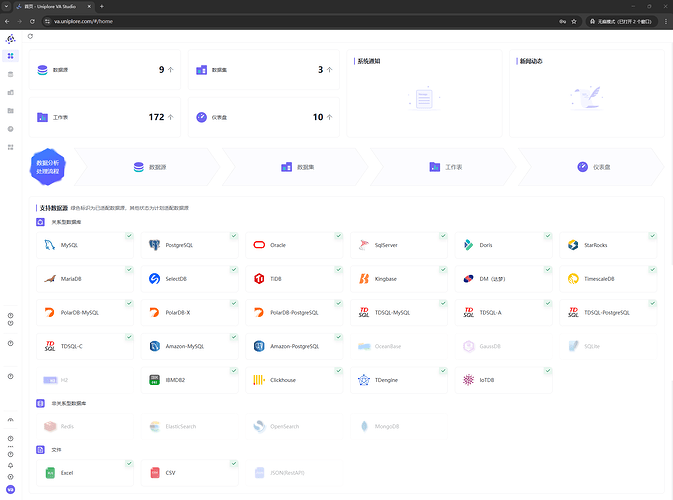The image size is (673, 500).
Task: Select the greyed JSON(RestAPI) card
Action: (x=294, y=473)
